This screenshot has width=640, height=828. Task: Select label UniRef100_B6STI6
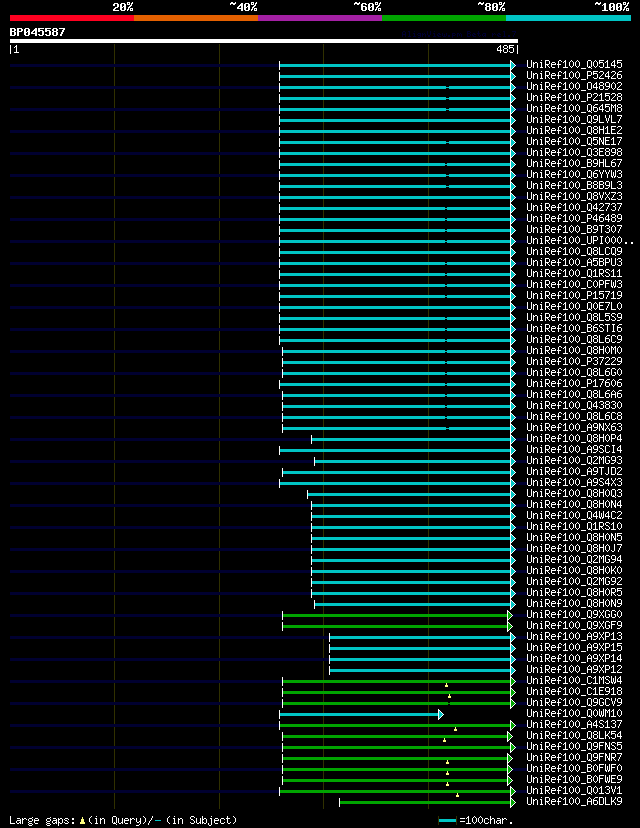click(x=574, y=328)
